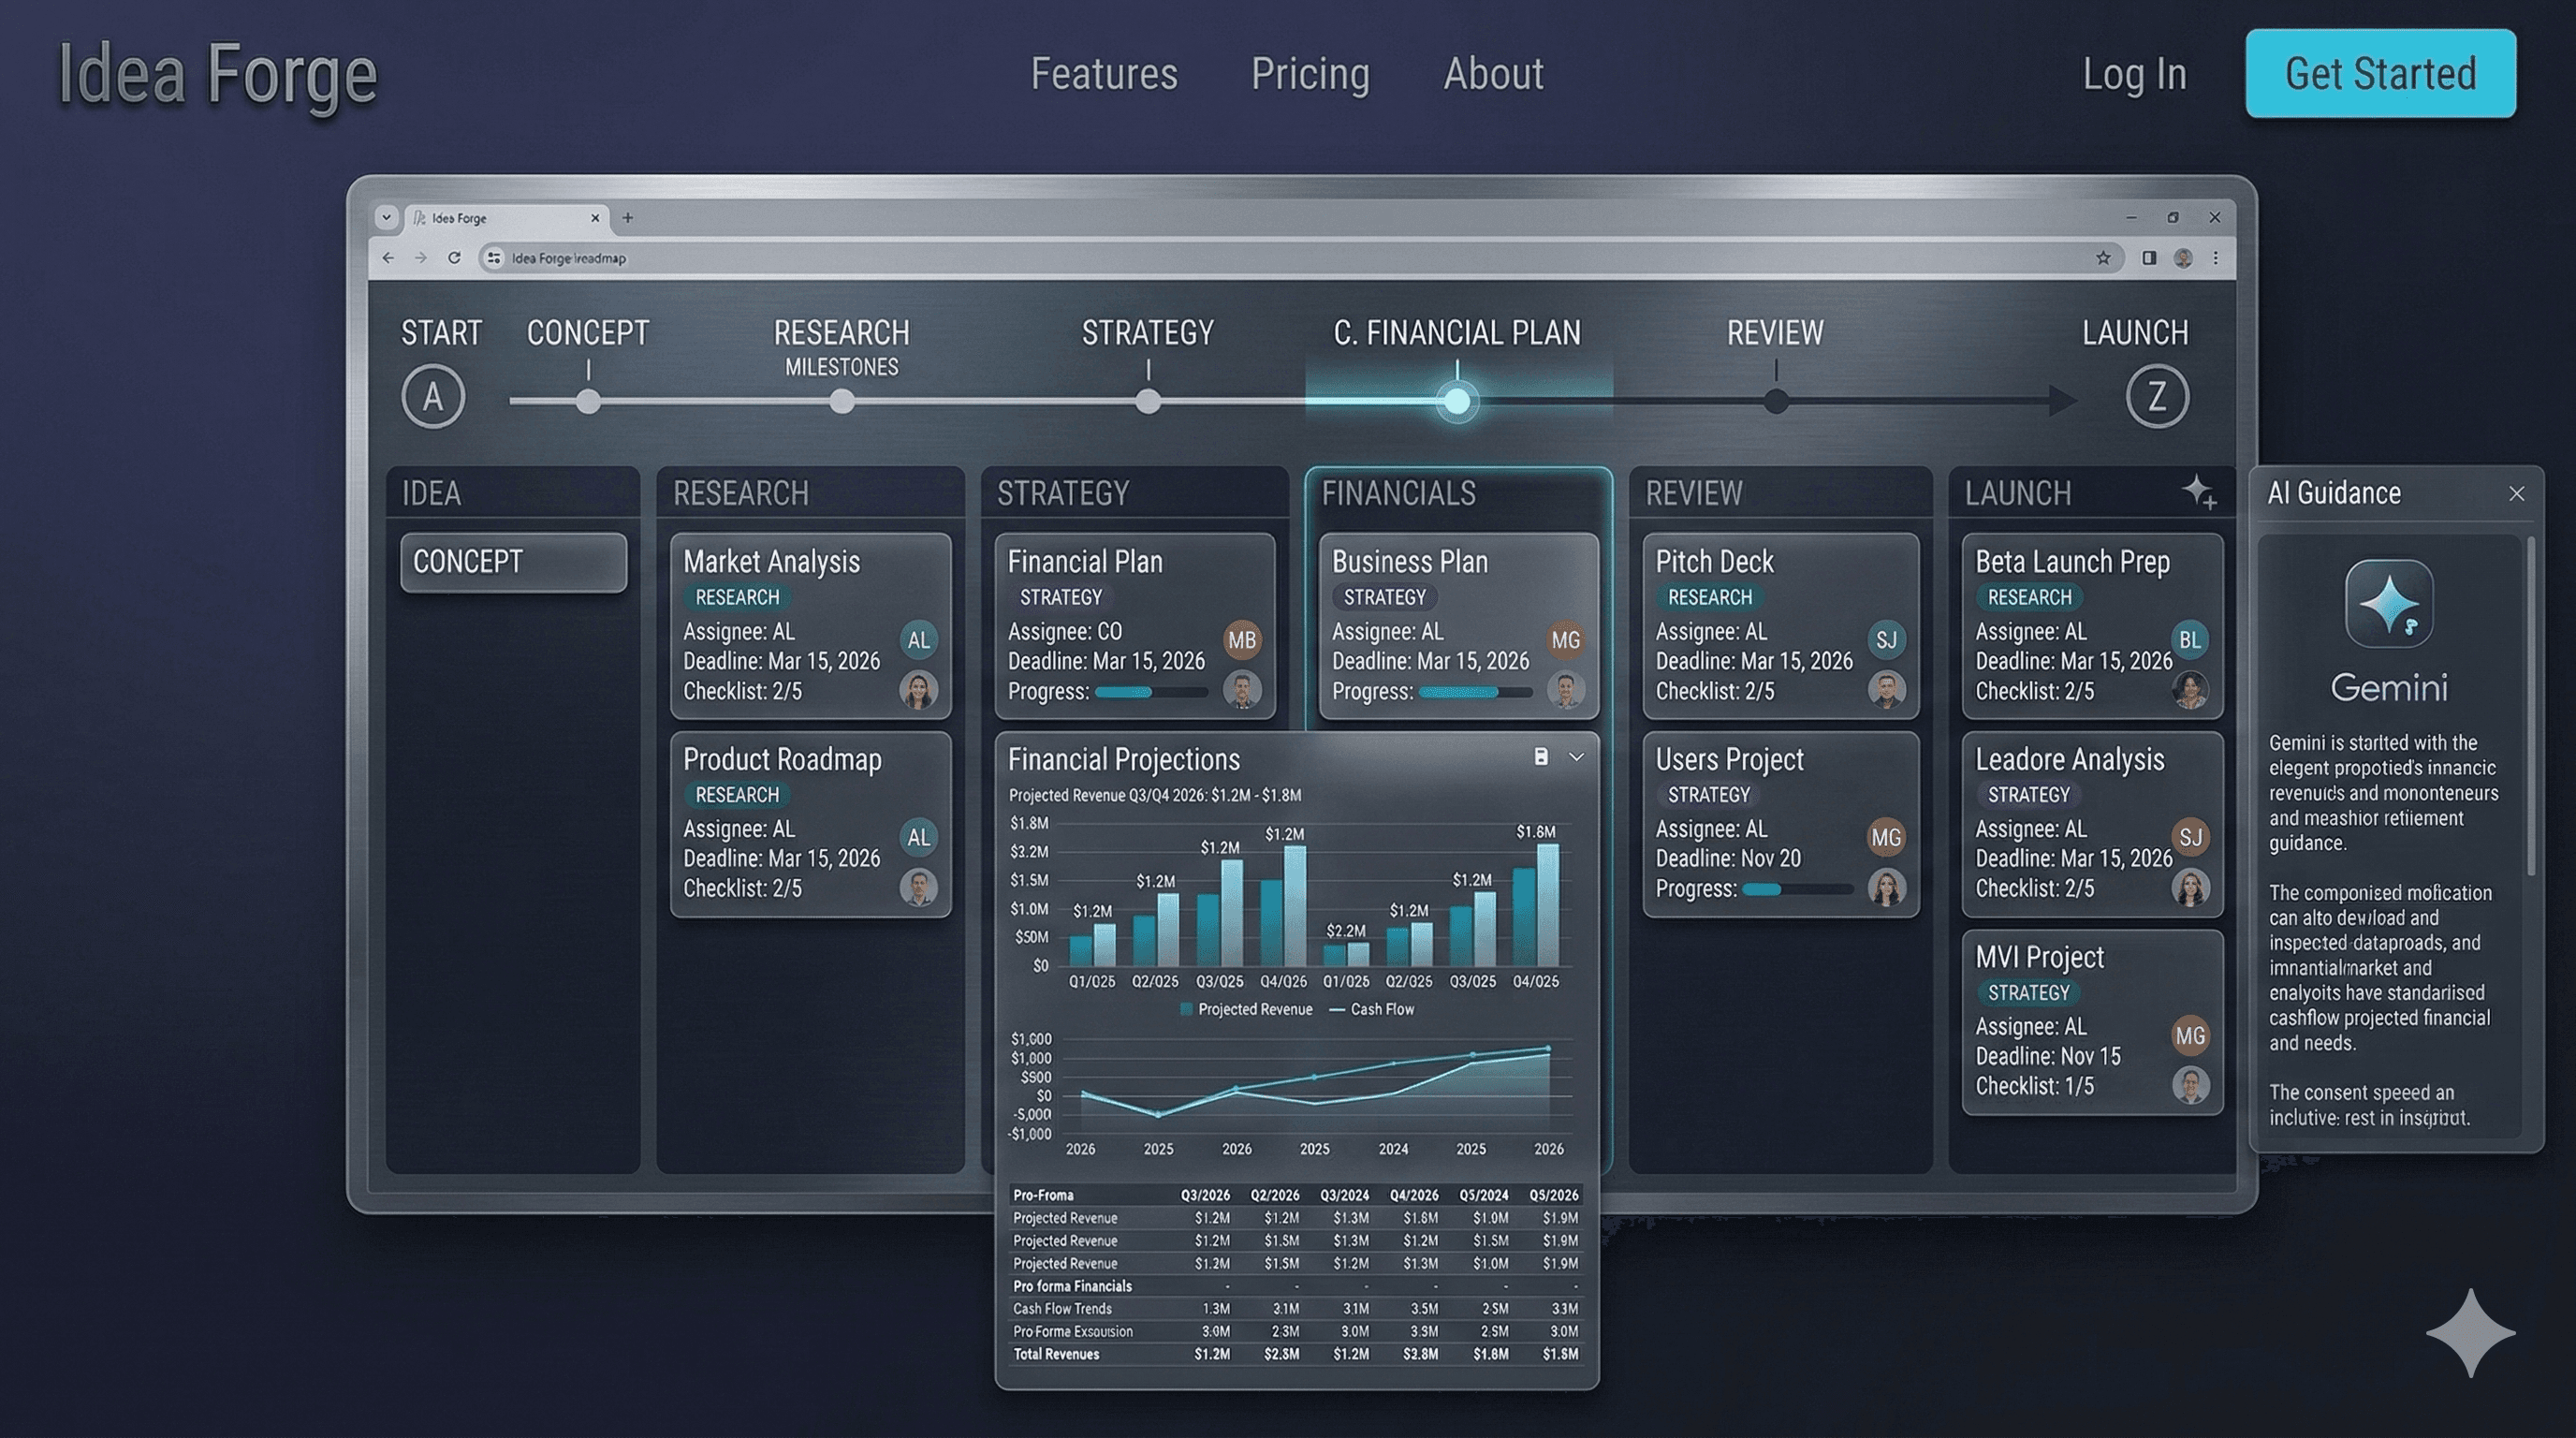Click the Log In link

coord(2134,74)
